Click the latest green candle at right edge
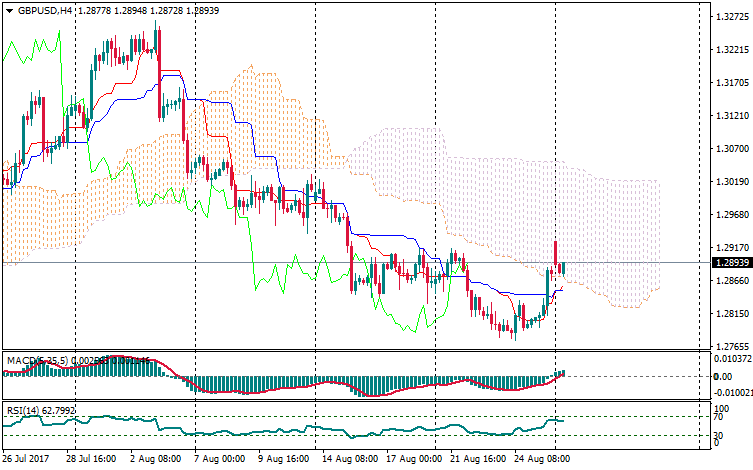 [563, 267]
